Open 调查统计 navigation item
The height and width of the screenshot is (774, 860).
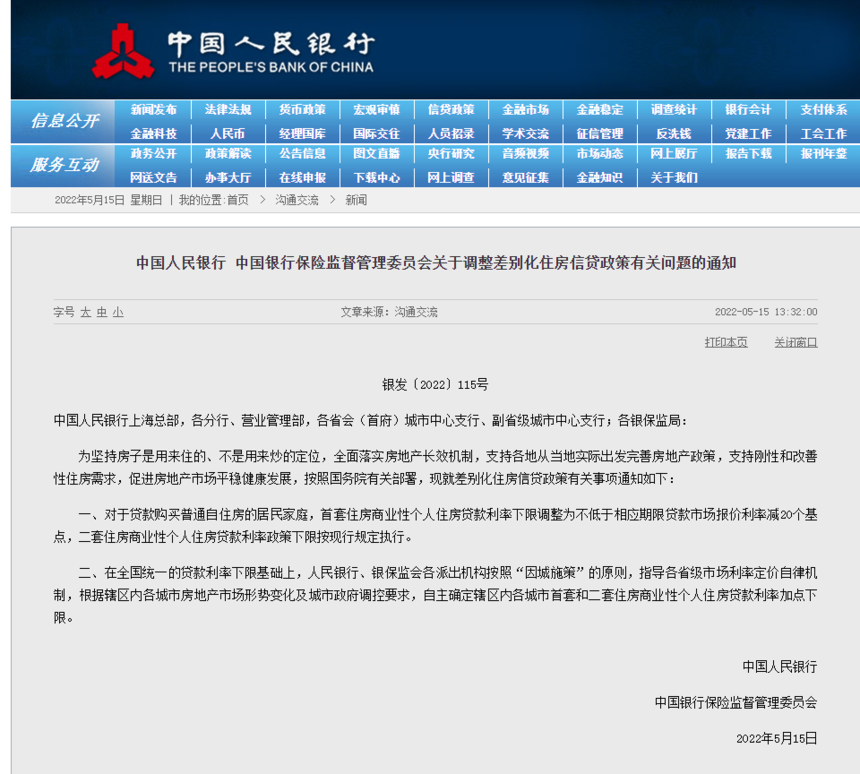(674, 110)
